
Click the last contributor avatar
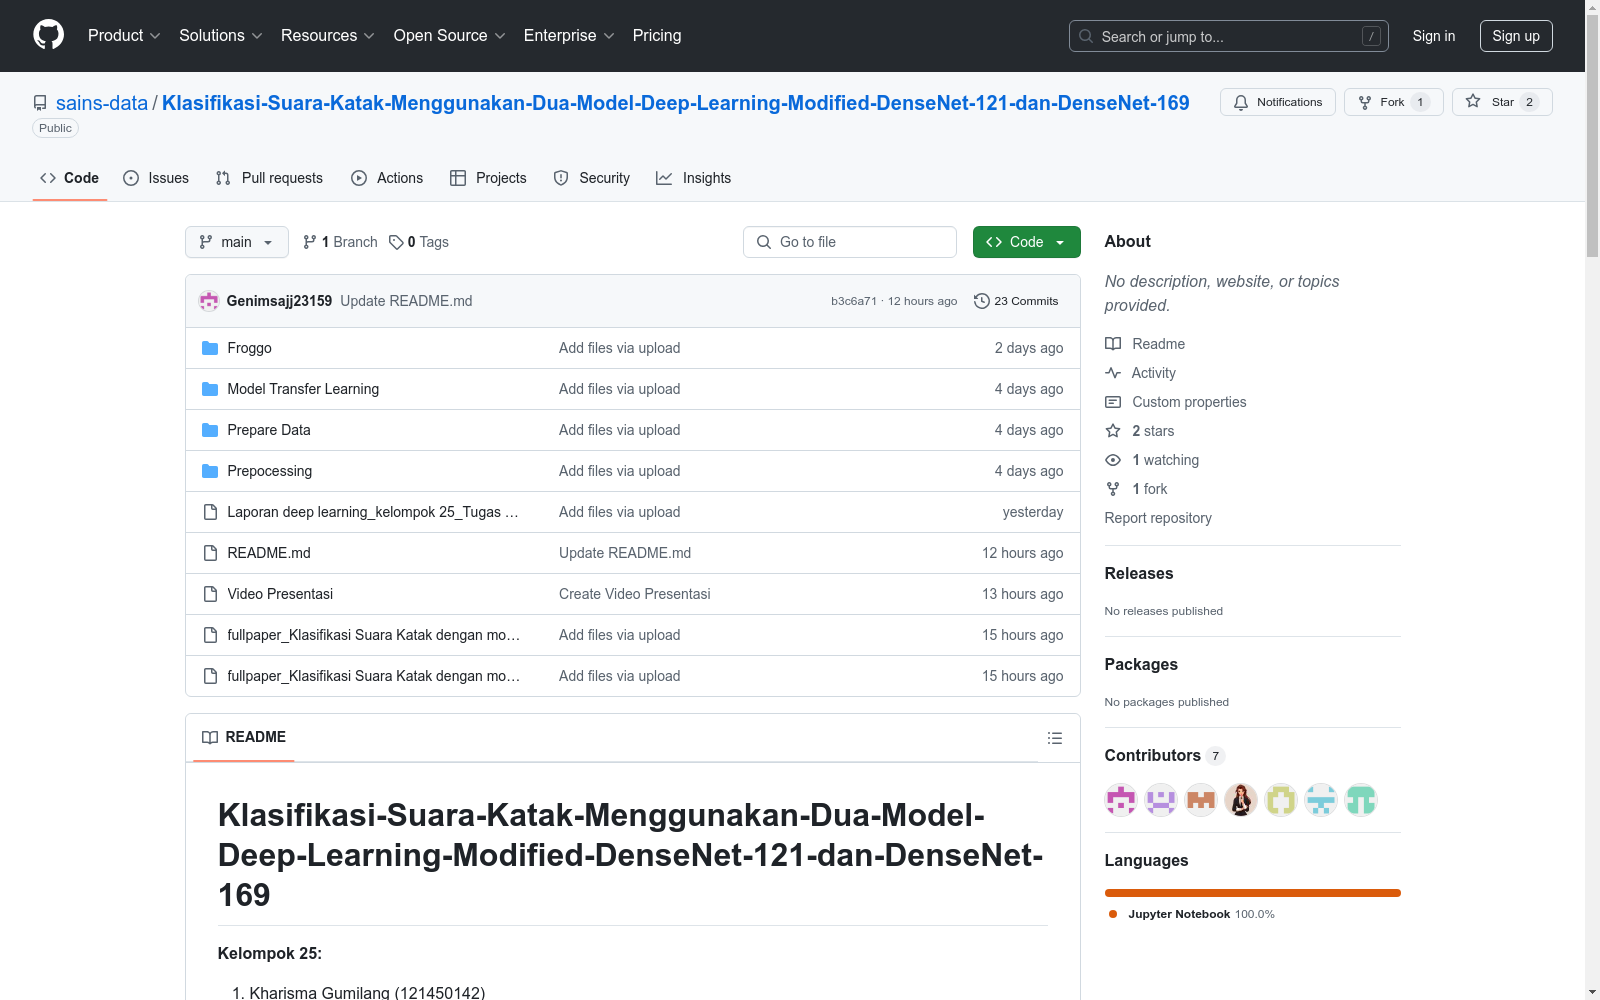1361,800
